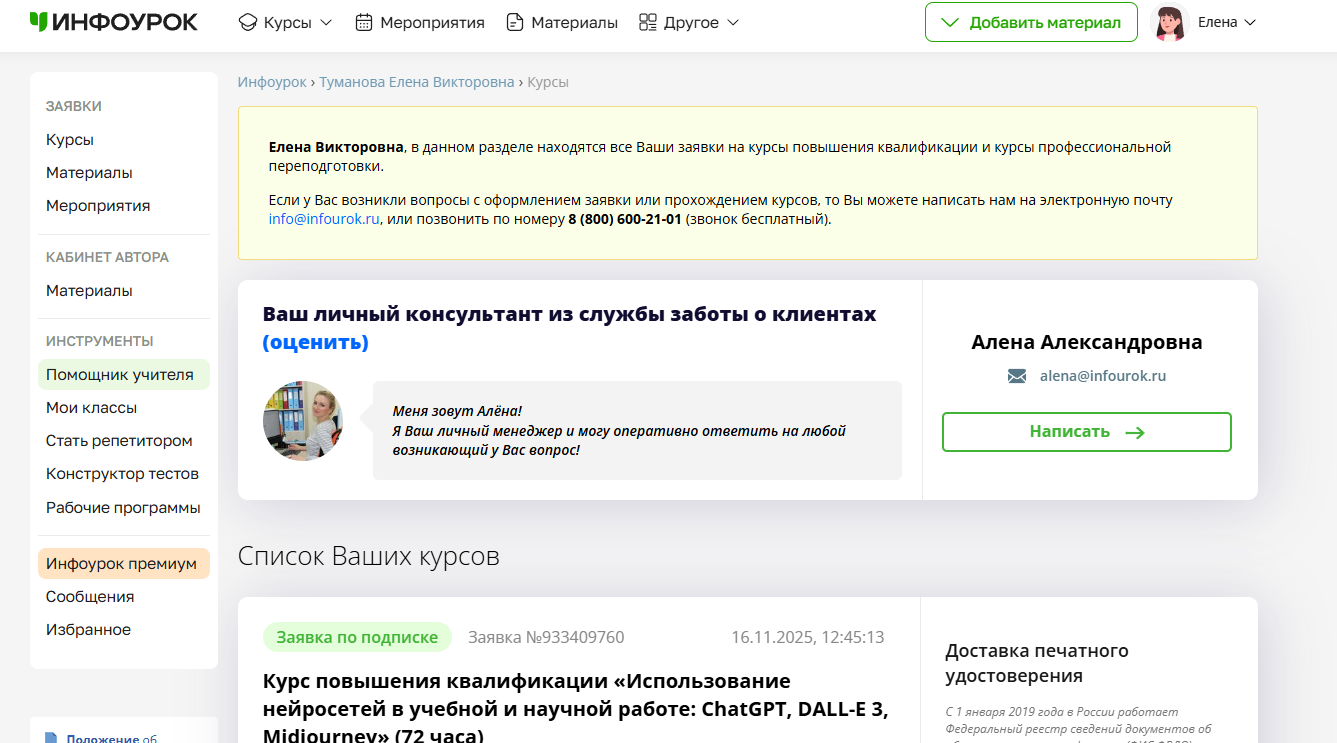Click the Туманова Елена Викторовна breadcrumb
The height and width of the screenshot is (743, 1337).
[x=416, y=82]
